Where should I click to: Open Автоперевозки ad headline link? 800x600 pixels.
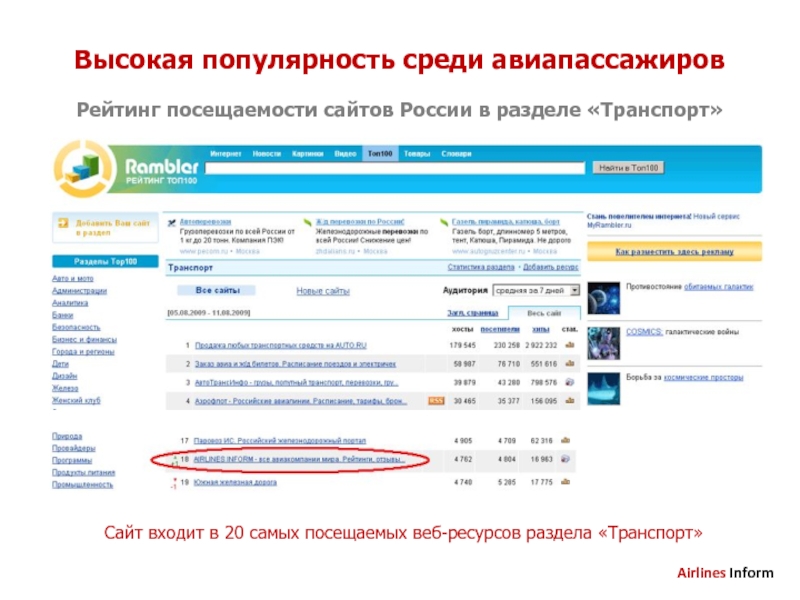pyautogui.click(x=206, y=222)
